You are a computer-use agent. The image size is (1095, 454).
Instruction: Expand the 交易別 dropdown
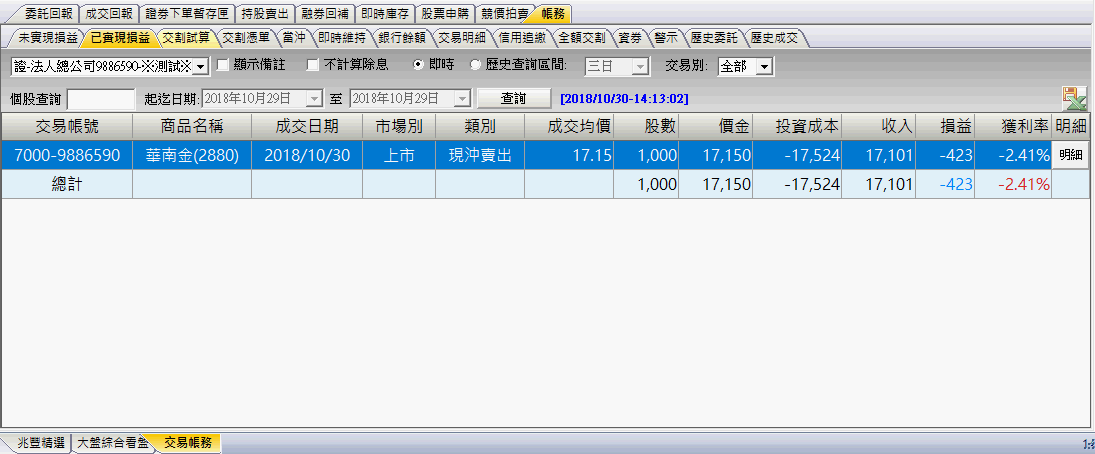764,66
